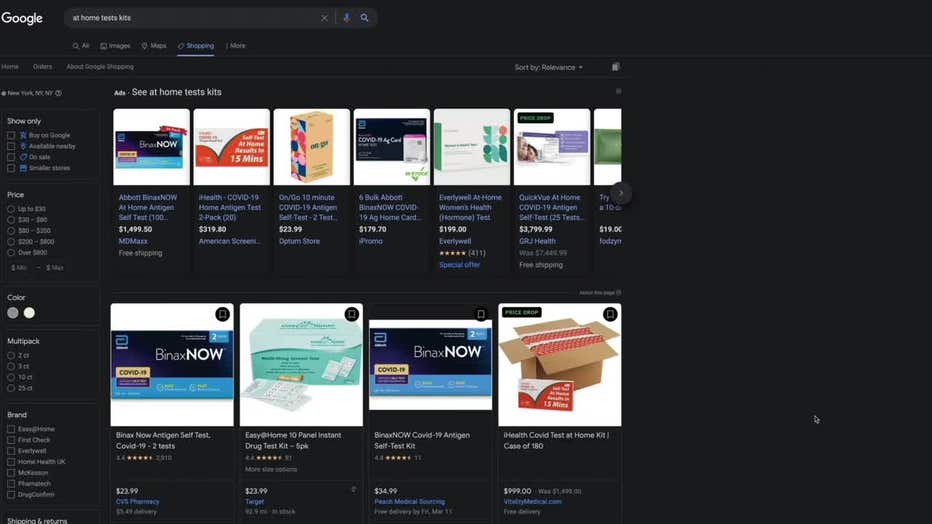Viewport: 932px width, 524px height.
Task: Check the Easy@Home brand filter
Action: tap(11, 429)
